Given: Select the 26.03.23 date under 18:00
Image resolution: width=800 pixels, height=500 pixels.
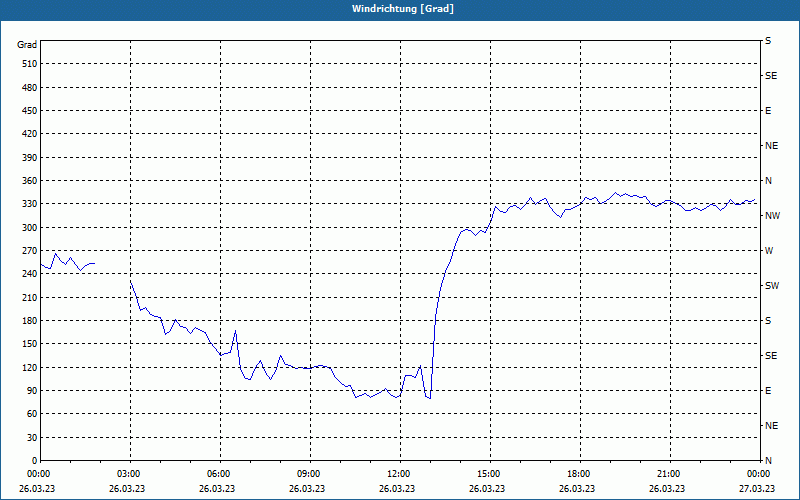Looking at the screenshot, I should [x=577, y=489].
